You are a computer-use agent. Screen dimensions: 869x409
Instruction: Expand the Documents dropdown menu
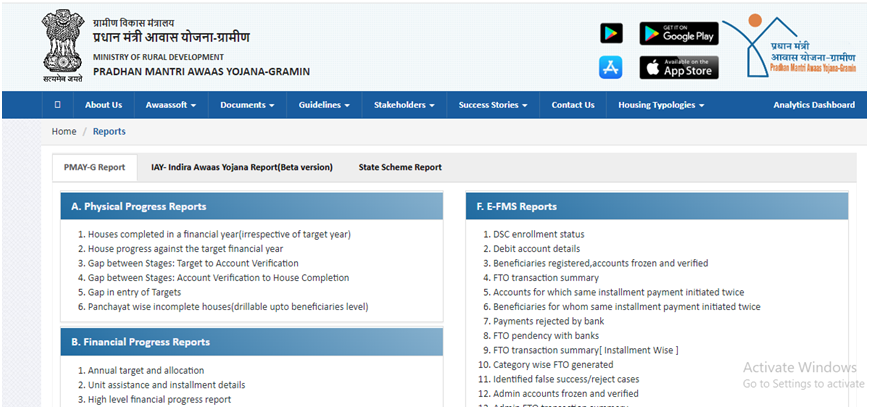click(247, 105)
